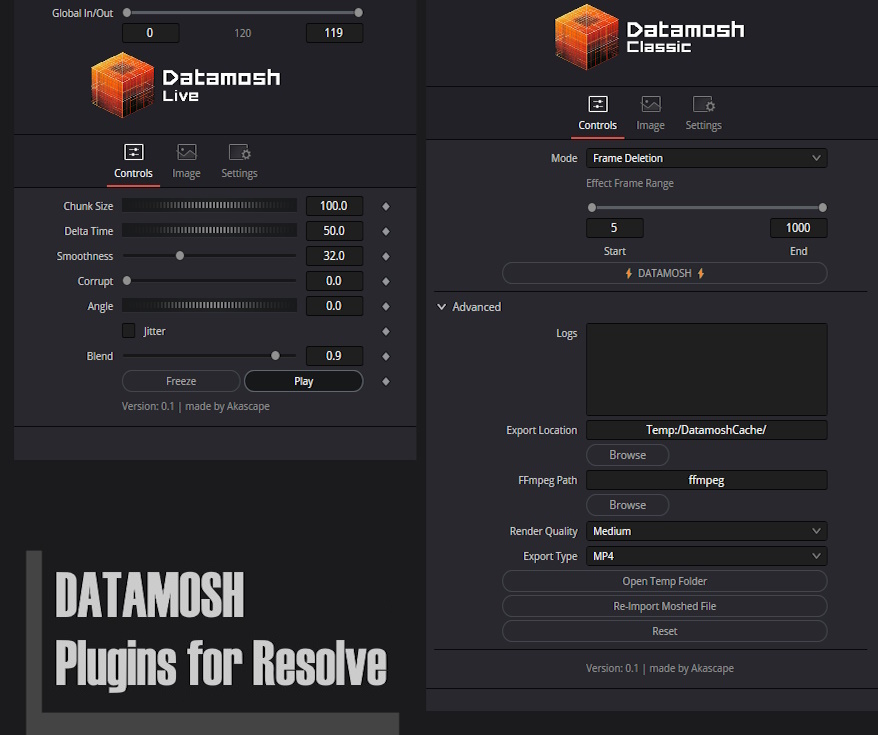Open Image tab icon in Datamosh Live
The width and height of the screenshot is (878, 735).
coord(186,152)
